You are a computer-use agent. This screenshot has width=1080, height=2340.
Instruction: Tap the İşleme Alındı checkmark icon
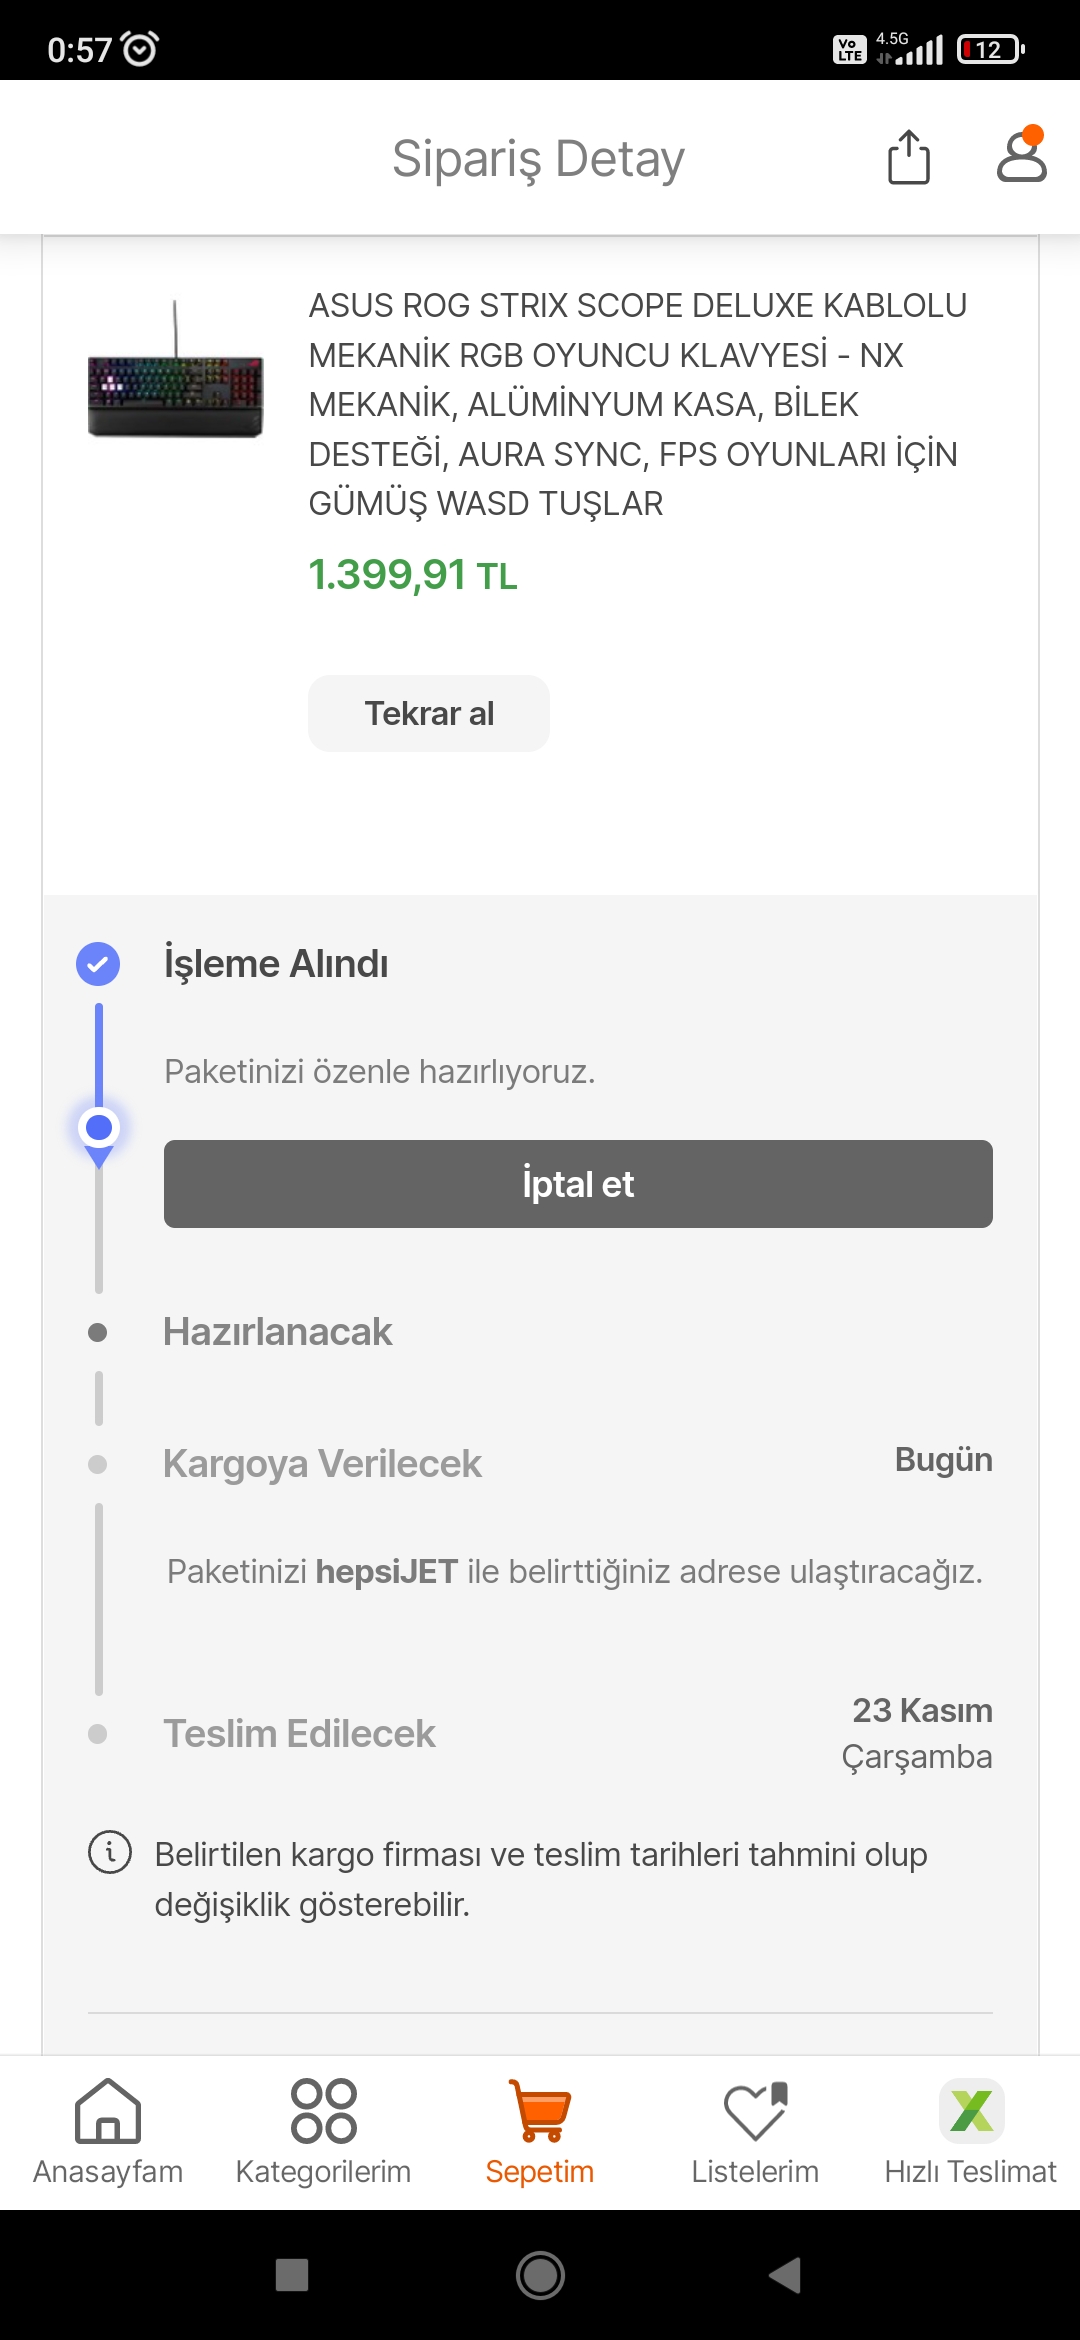(98, 964)
